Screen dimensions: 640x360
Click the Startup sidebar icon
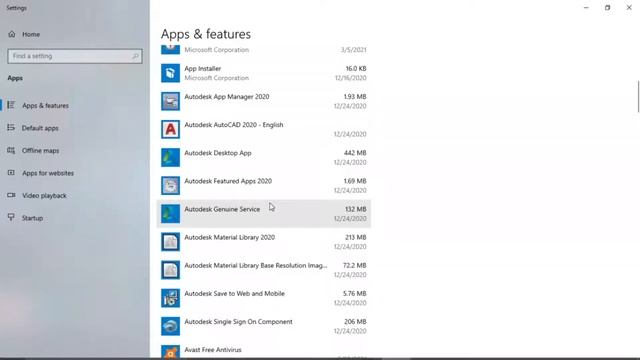[x=11, y=218]
